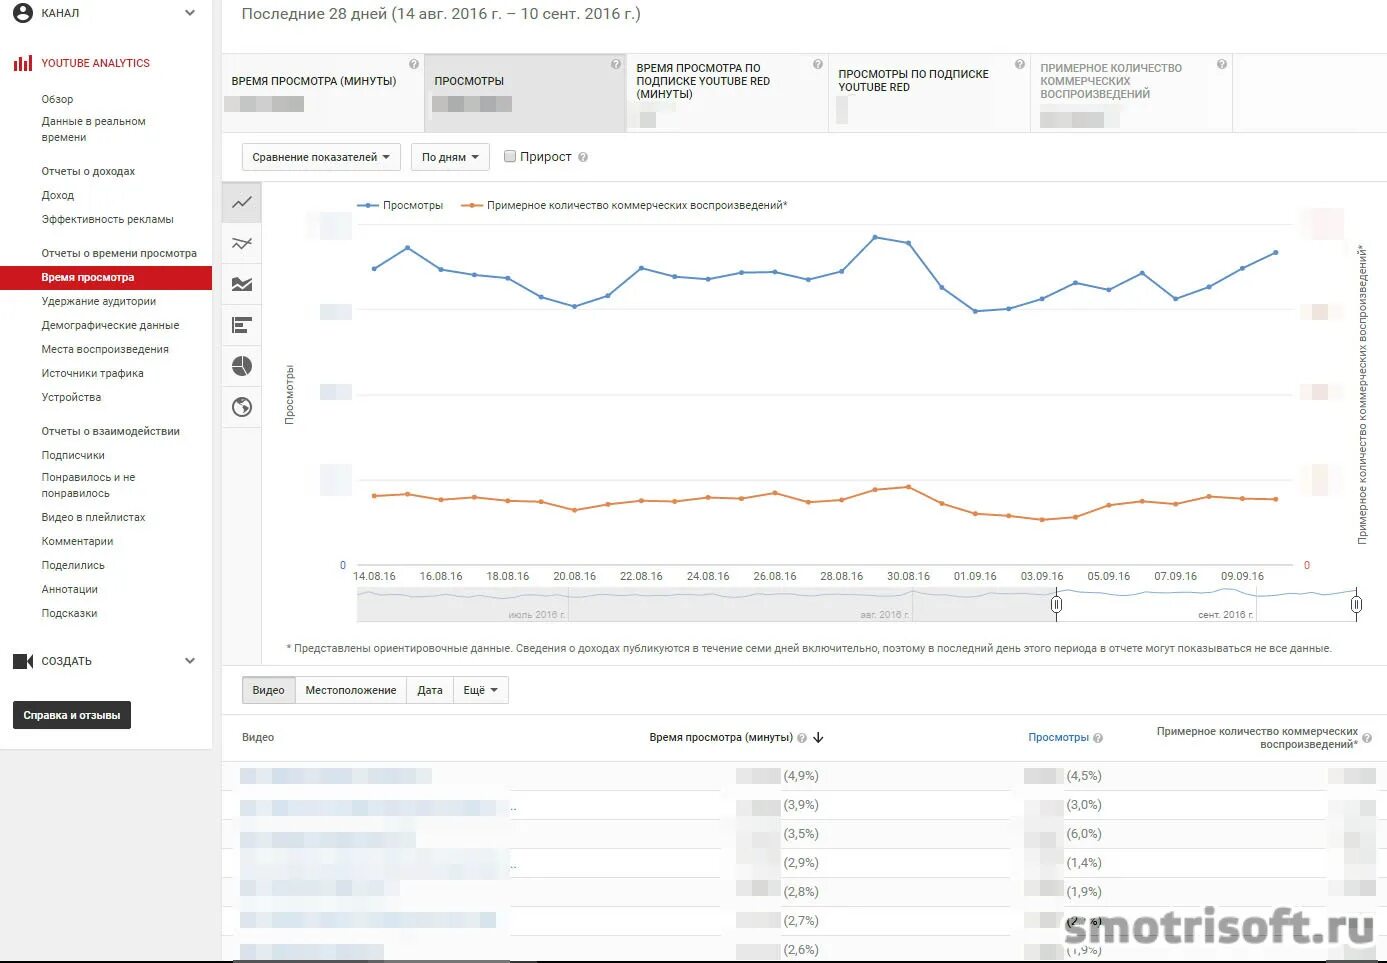Click the Справка и отзывы button

(72, 715)
